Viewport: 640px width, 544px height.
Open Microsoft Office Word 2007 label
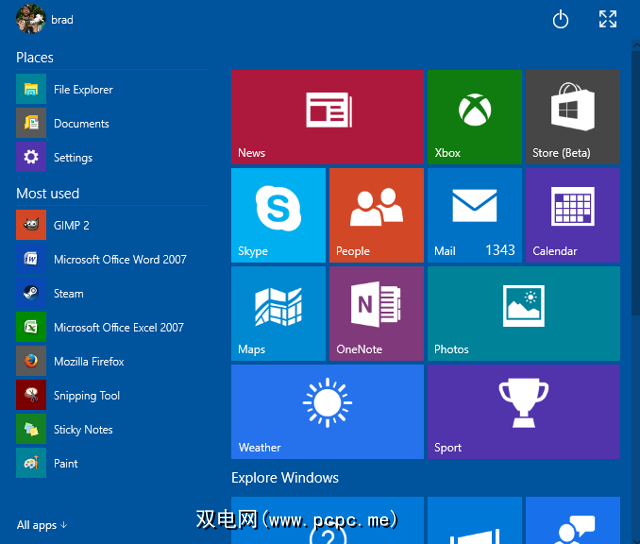(x=120, y=260)
